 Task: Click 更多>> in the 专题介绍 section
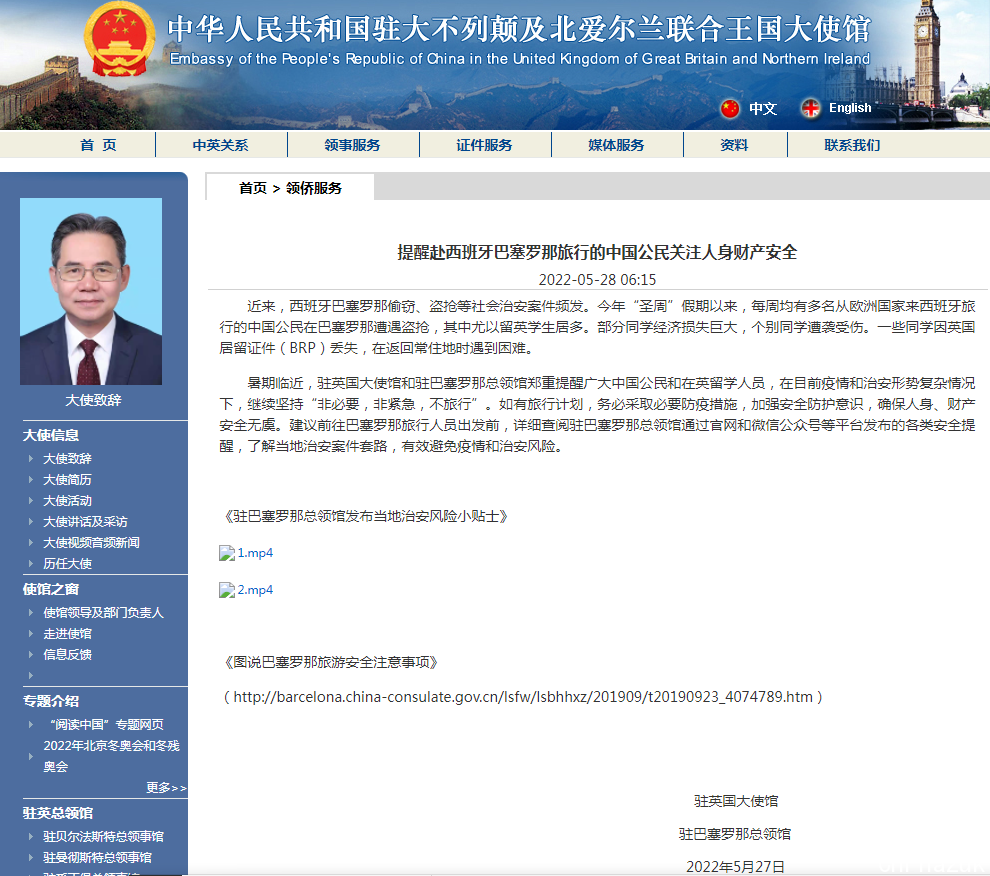(166, 788)
